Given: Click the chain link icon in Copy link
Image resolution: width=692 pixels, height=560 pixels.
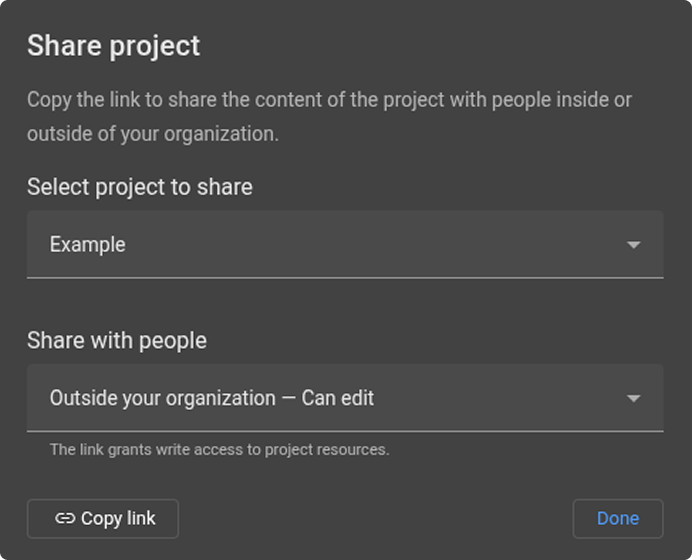Looking at the screenshot, I should point(65,518).
